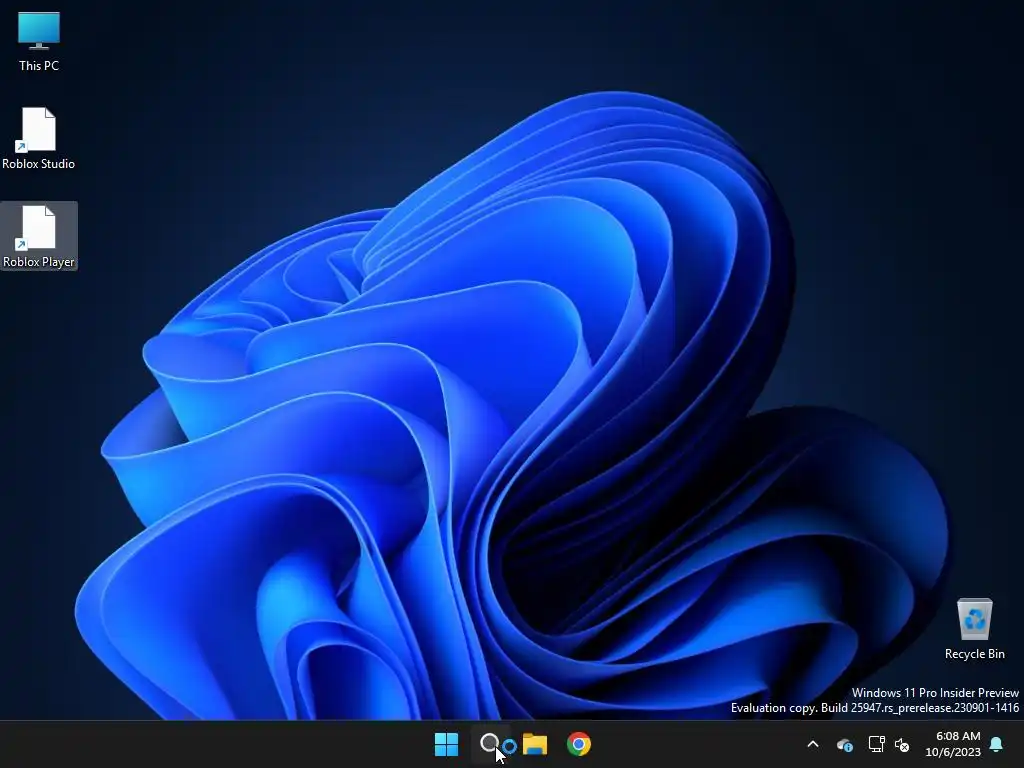Open taskbar Search magnifier

click(490, 744)
